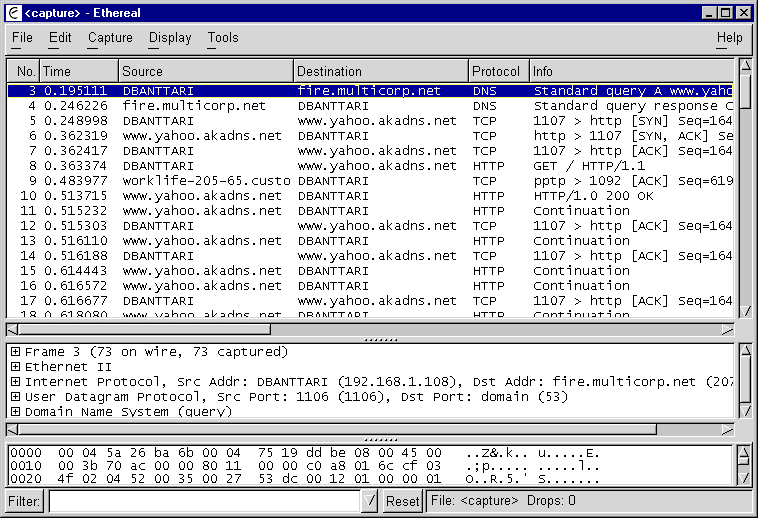The width and height of the screenshot is (758, 518).
Task: Select packet 5 TCP SYN row
Action: [370, 121]
